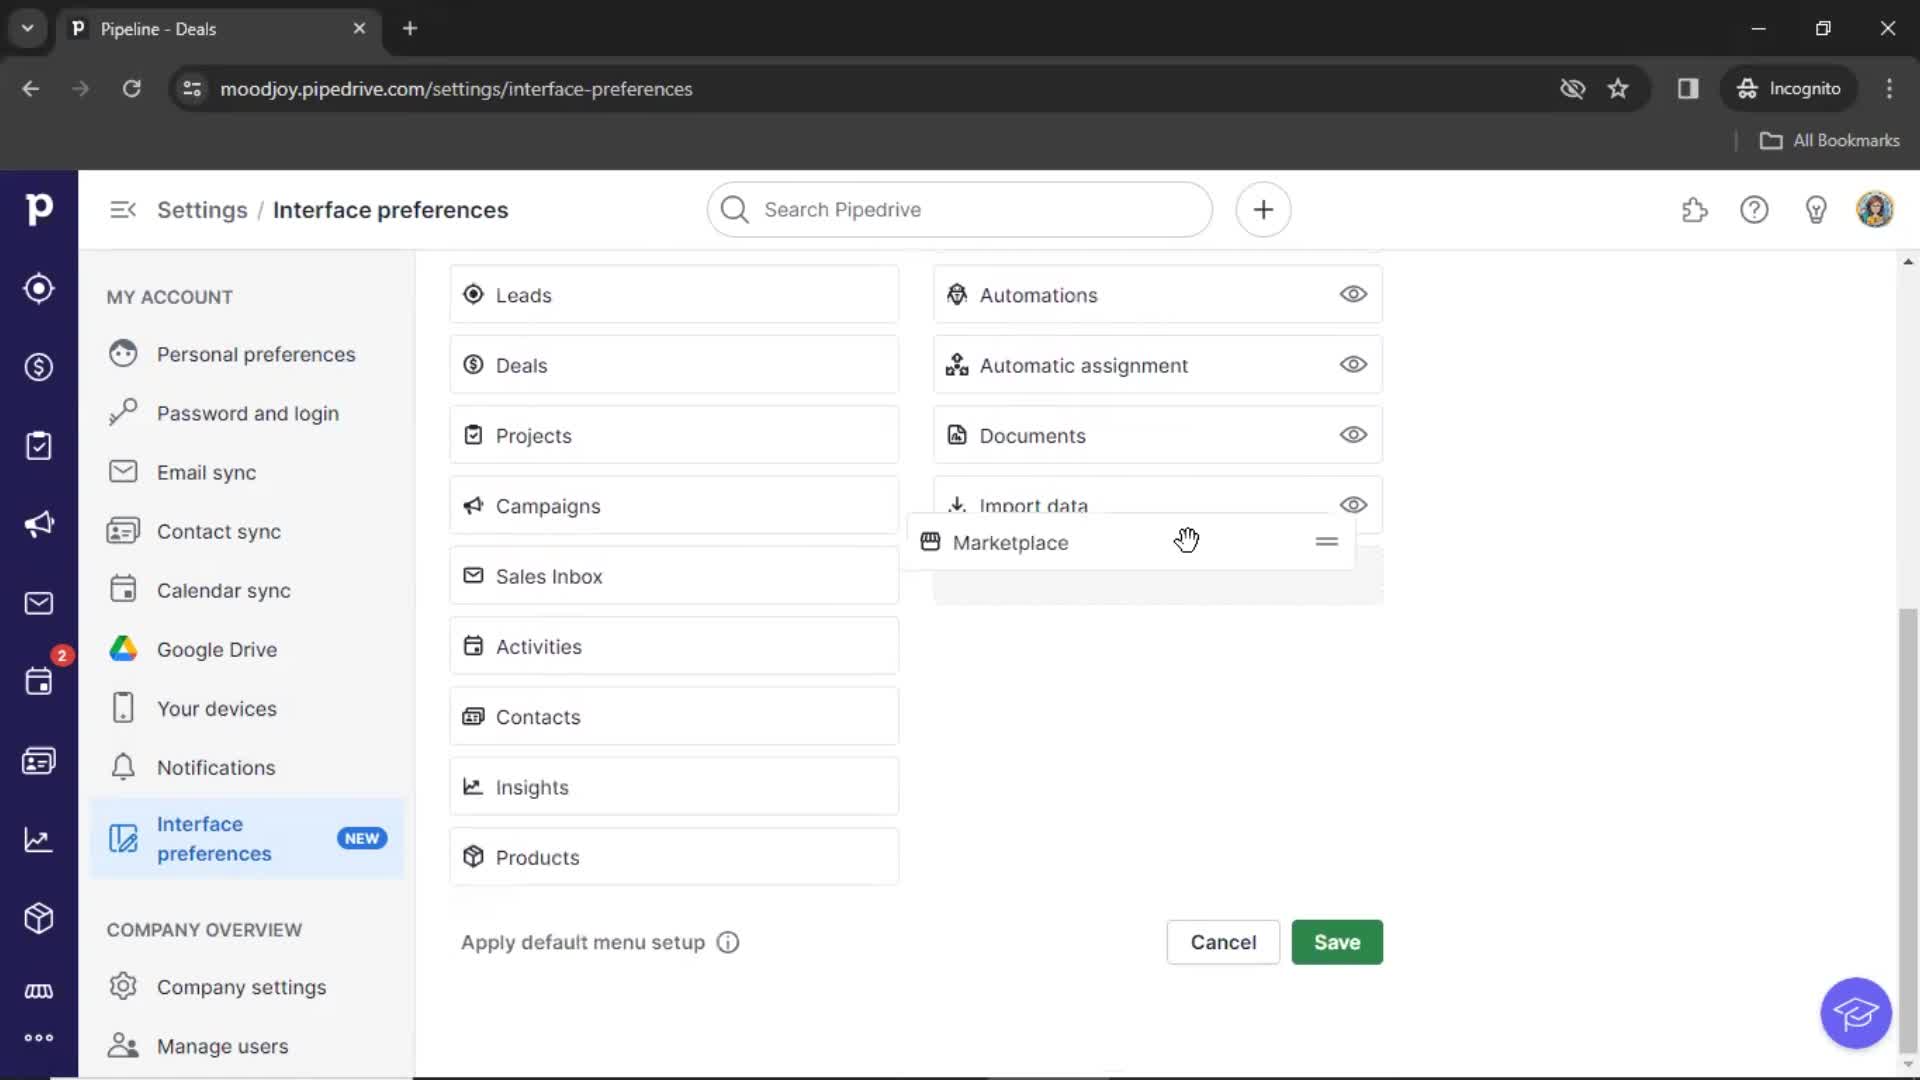Toggle visibility of Import data eye icon
Image resolution: width=1920 pixels, height=1080 pixels.
(x=1353, y=504)
